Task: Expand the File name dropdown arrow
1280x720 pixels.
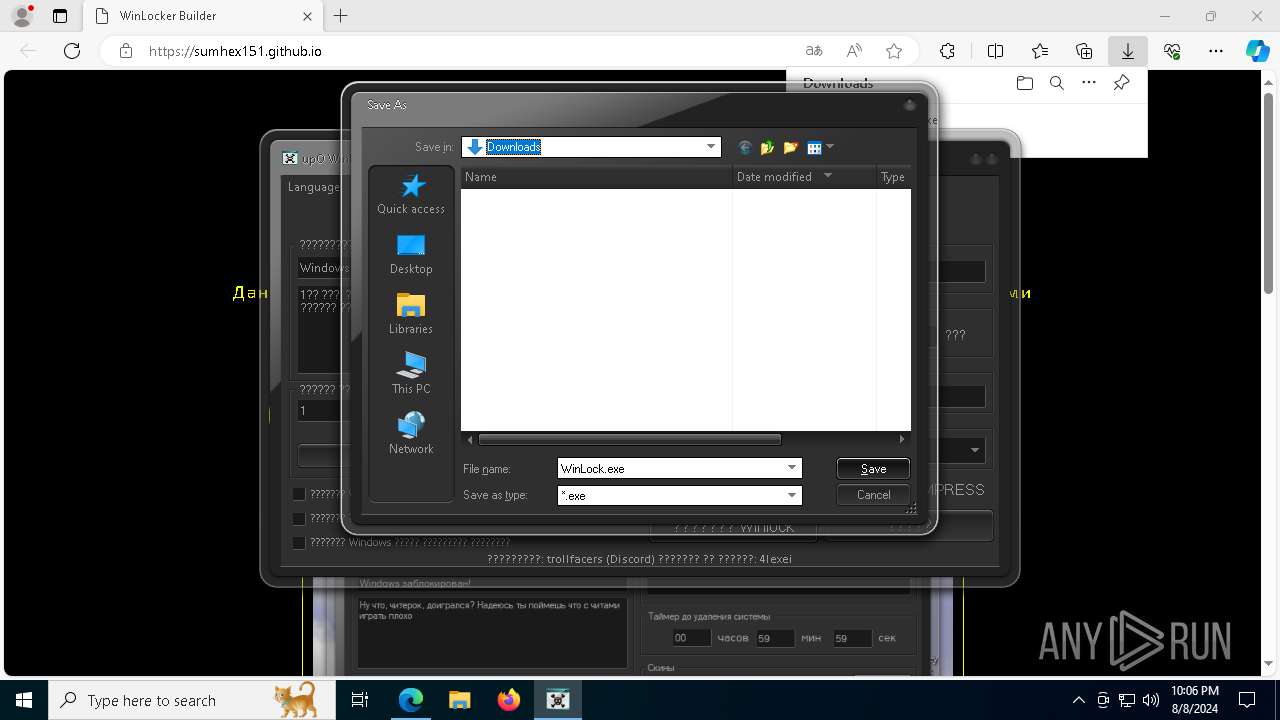Action: pos(792,468)
